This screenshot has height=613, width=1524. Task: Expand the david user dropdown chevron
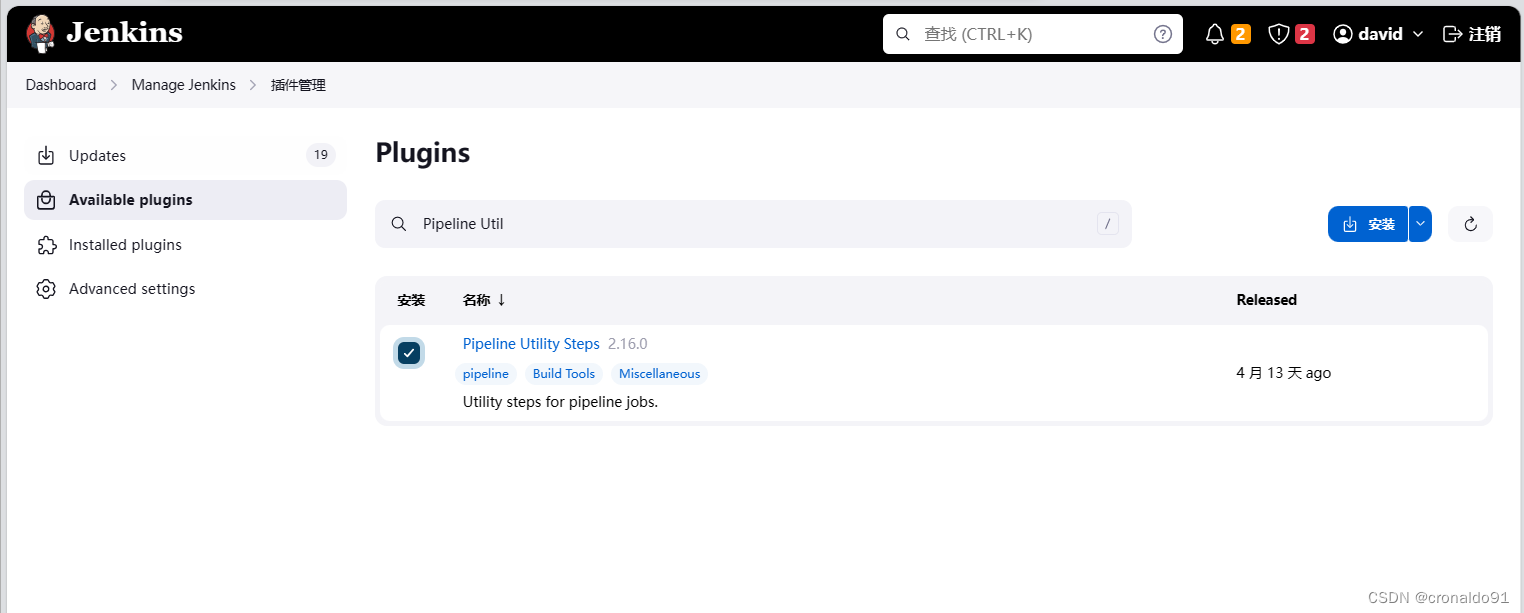pyautogui.click(x=1418, y=34)
